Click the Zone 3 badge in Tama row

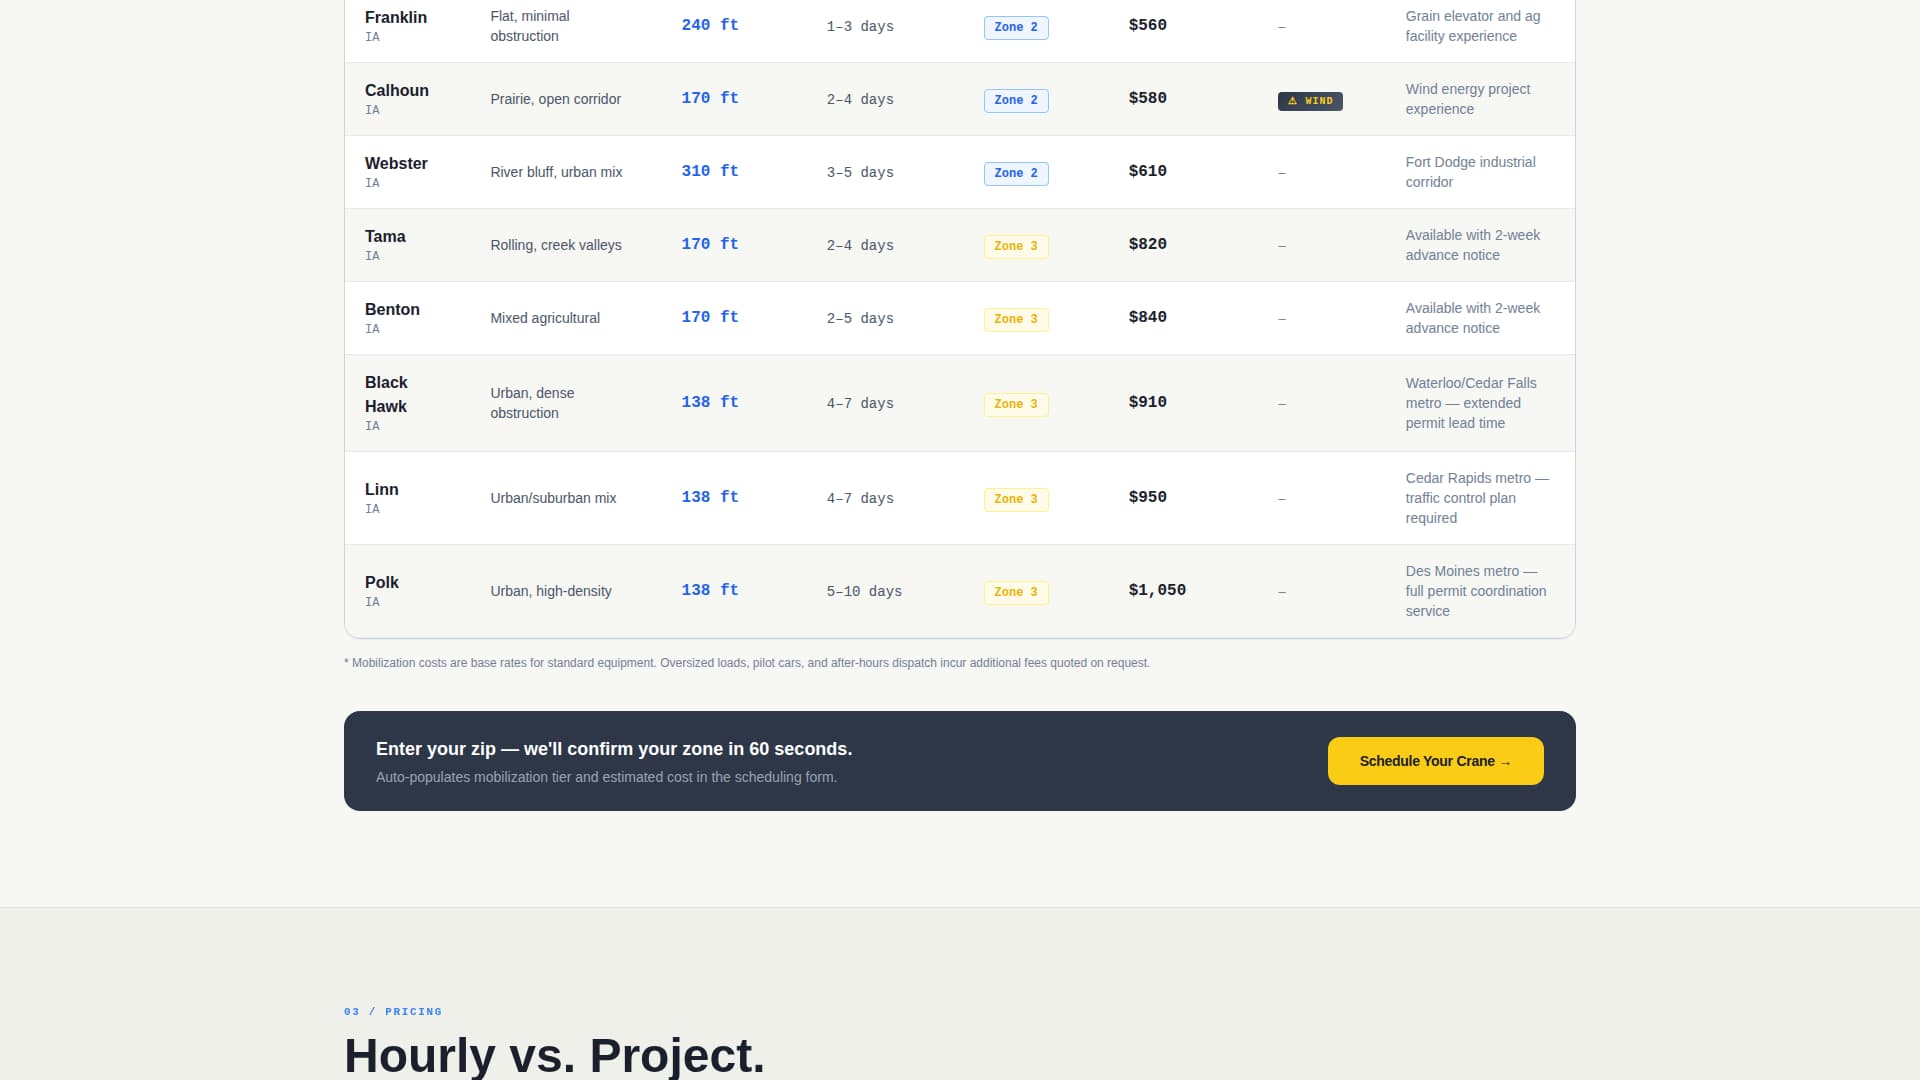(x=1016, y=246)
